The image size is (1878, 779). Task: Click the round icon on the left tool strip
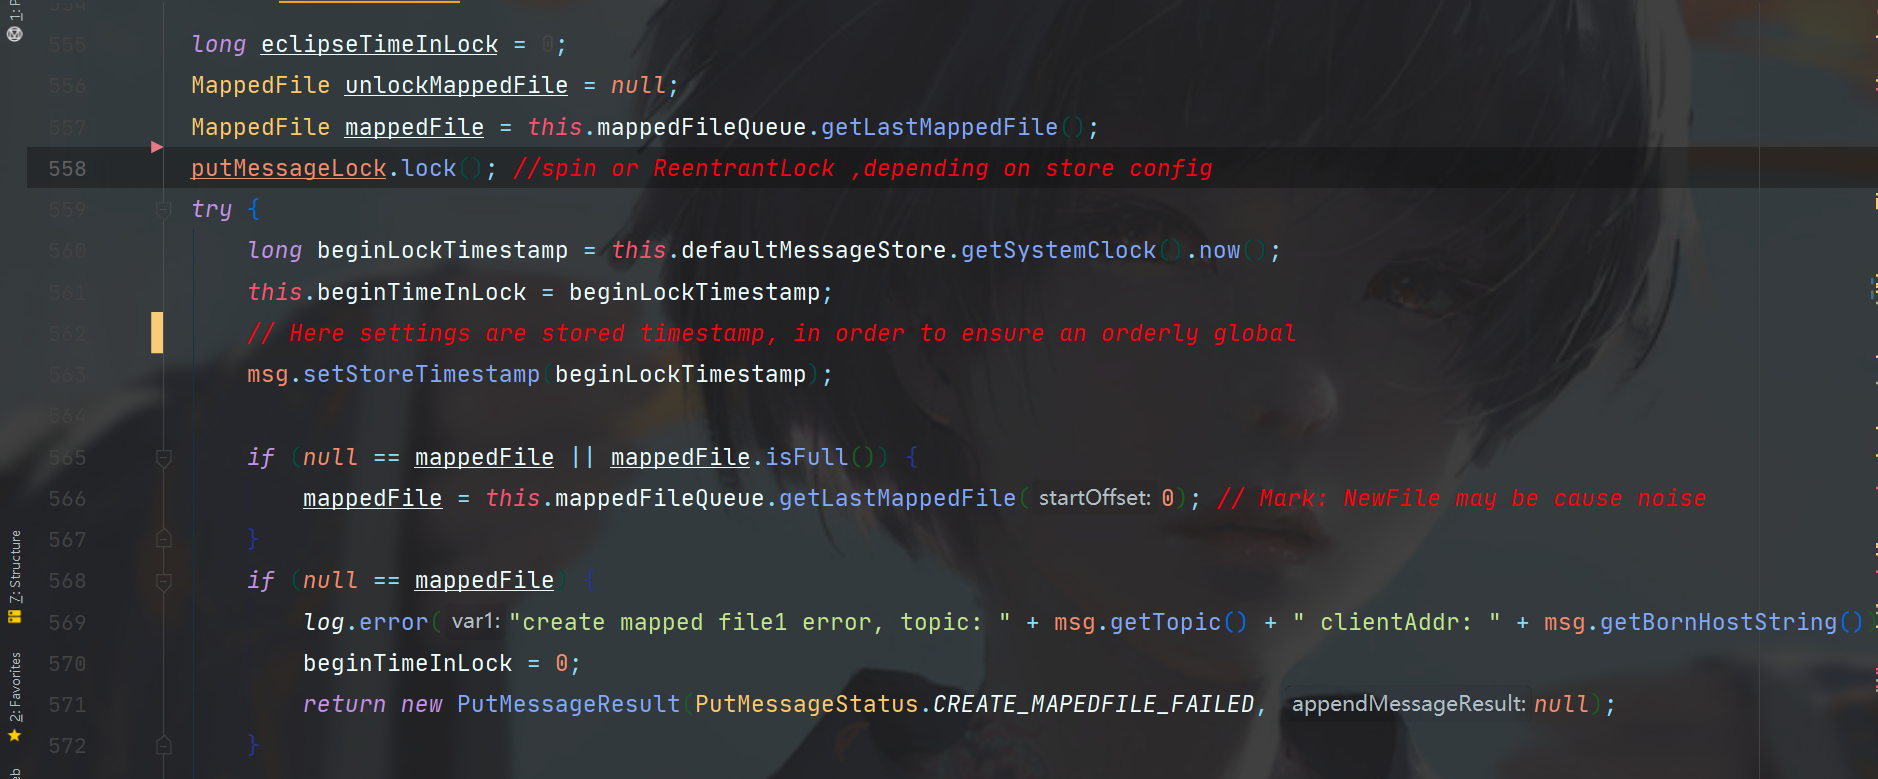pyautogui.click(x=15, y=33)
